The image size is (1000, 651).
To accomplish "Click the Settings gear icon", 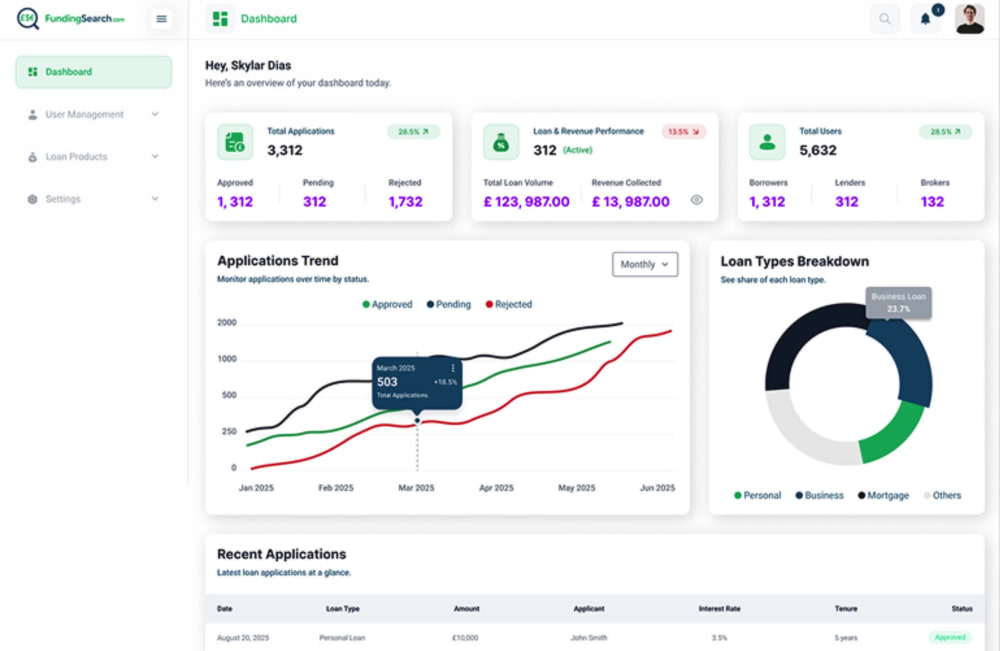I will click(33, 199).
